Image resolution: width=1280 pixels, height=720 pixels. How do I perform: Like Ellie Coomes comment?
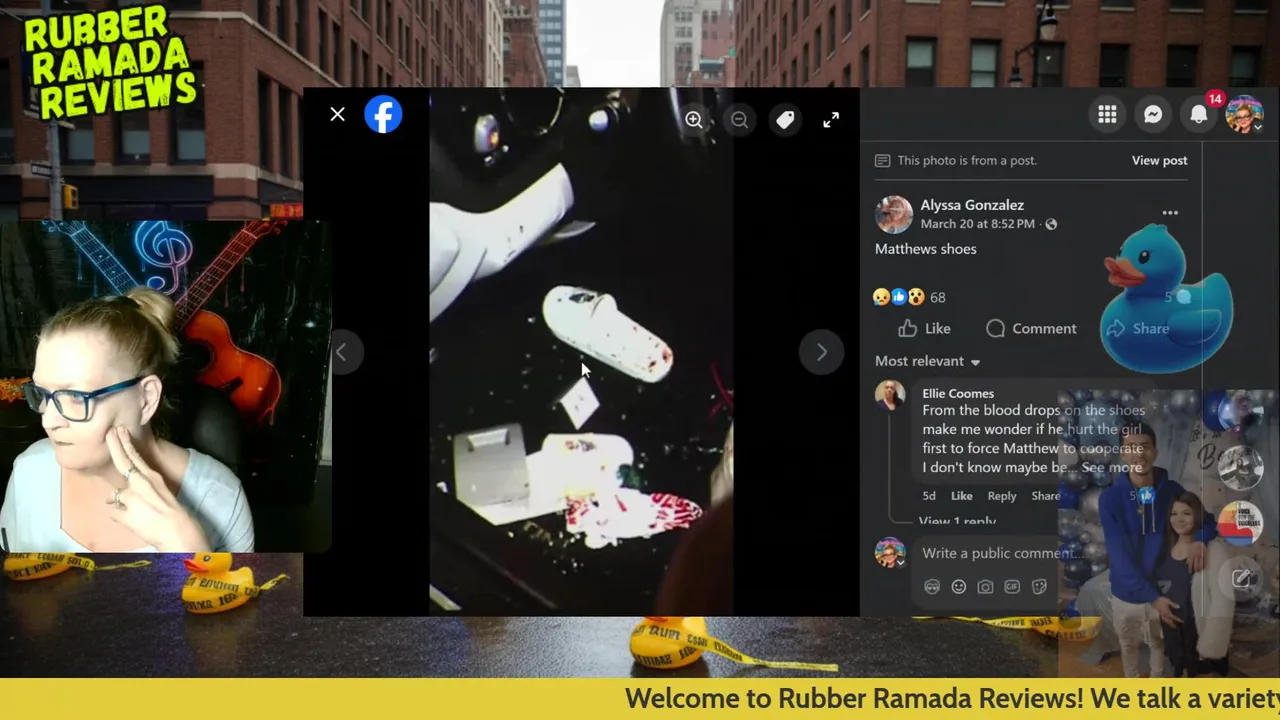pos(961,496)
